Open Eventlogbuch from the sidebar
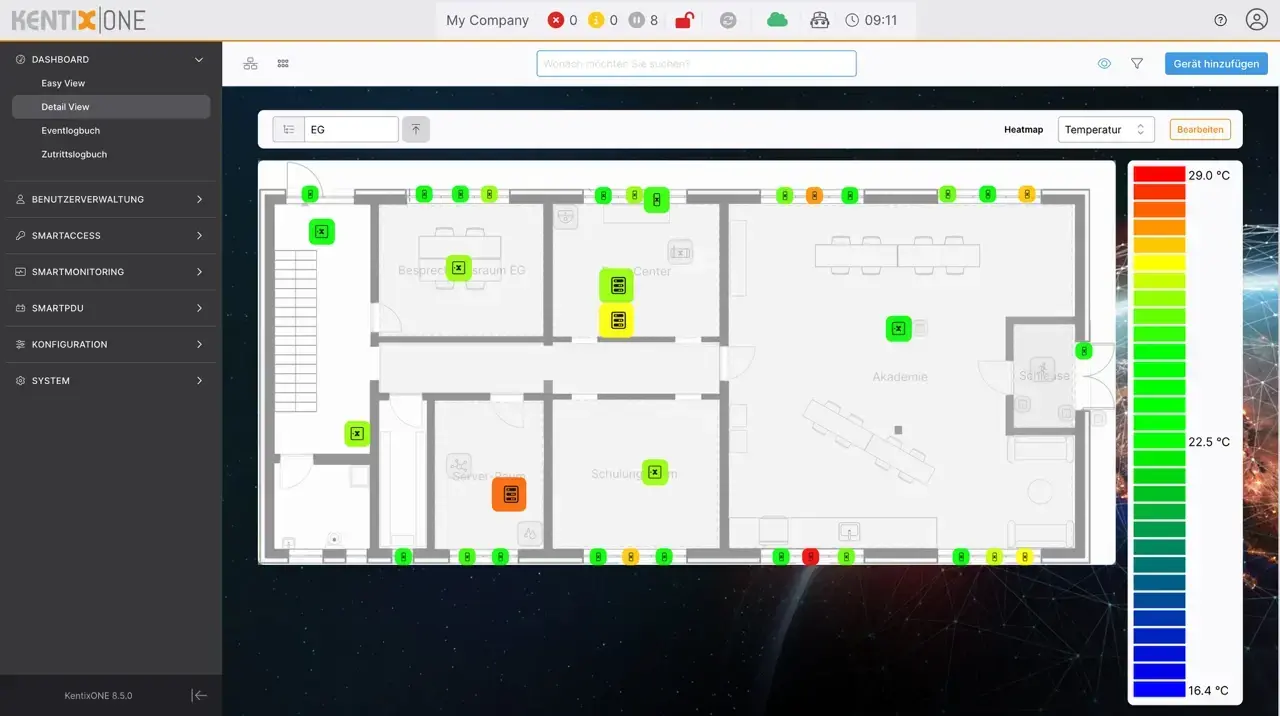Image resolution: width=1280 pixels, height=716 pixels. [x=70, y=130]
